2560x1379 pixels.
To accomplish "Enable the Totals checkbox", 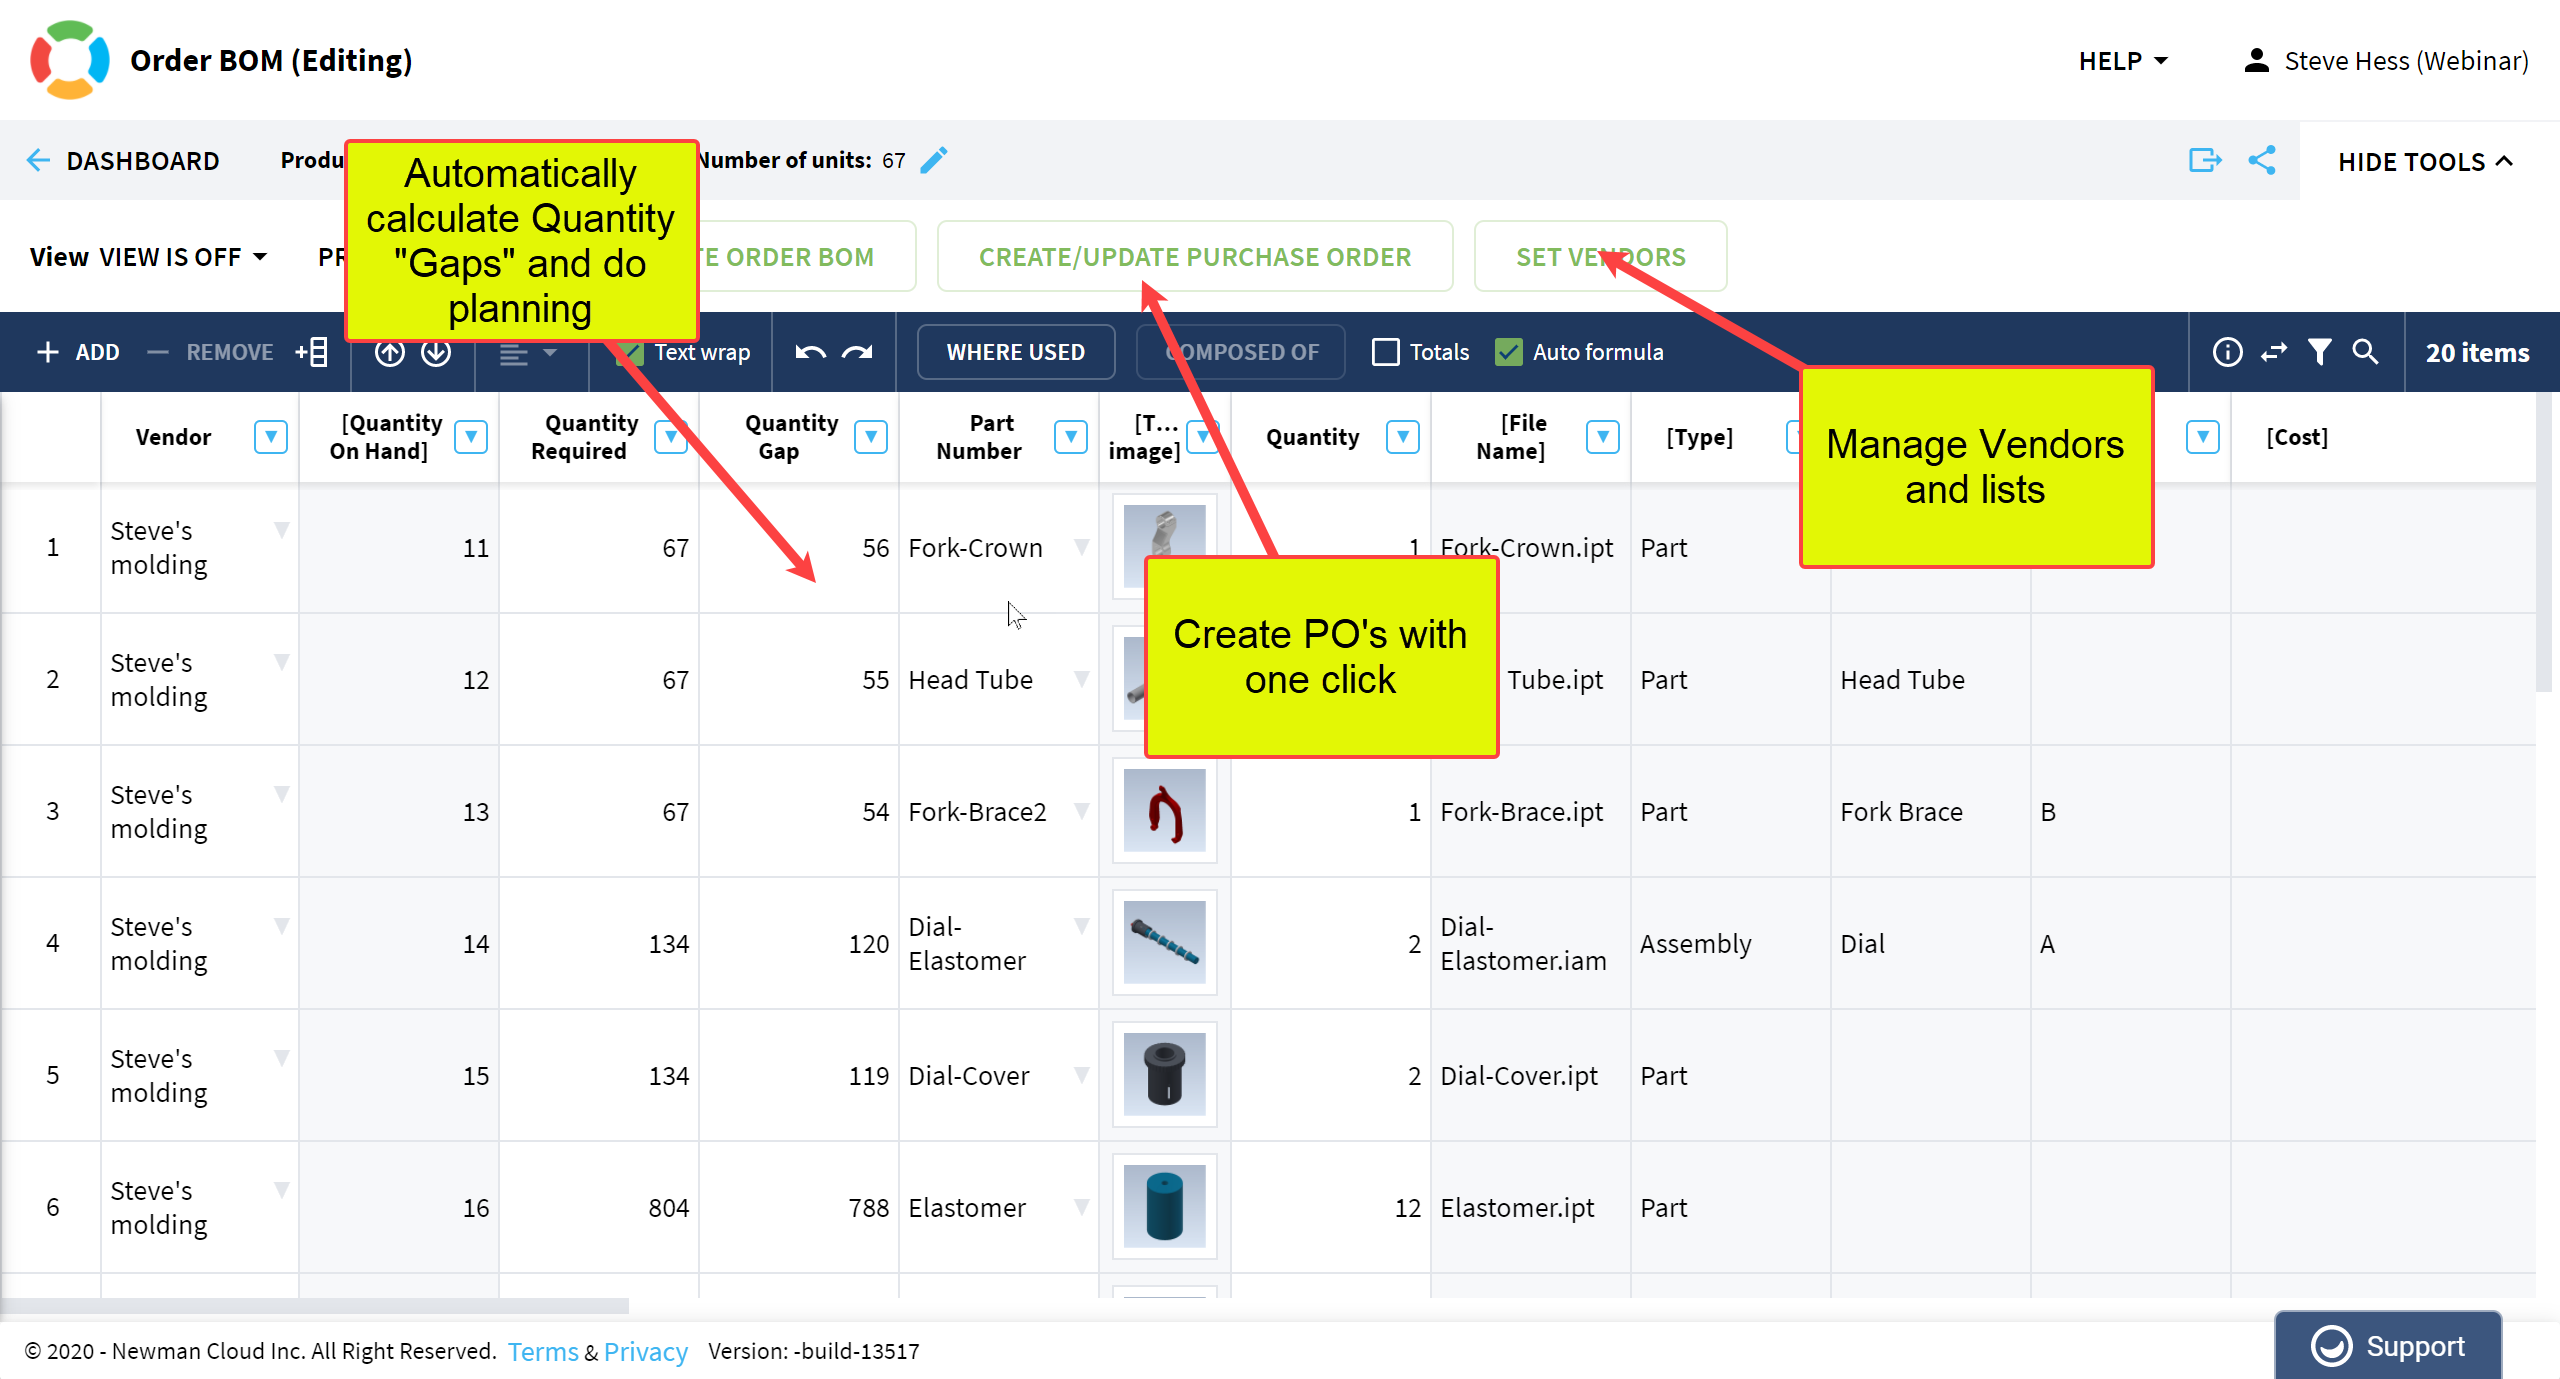I will tap(1386, 352).
